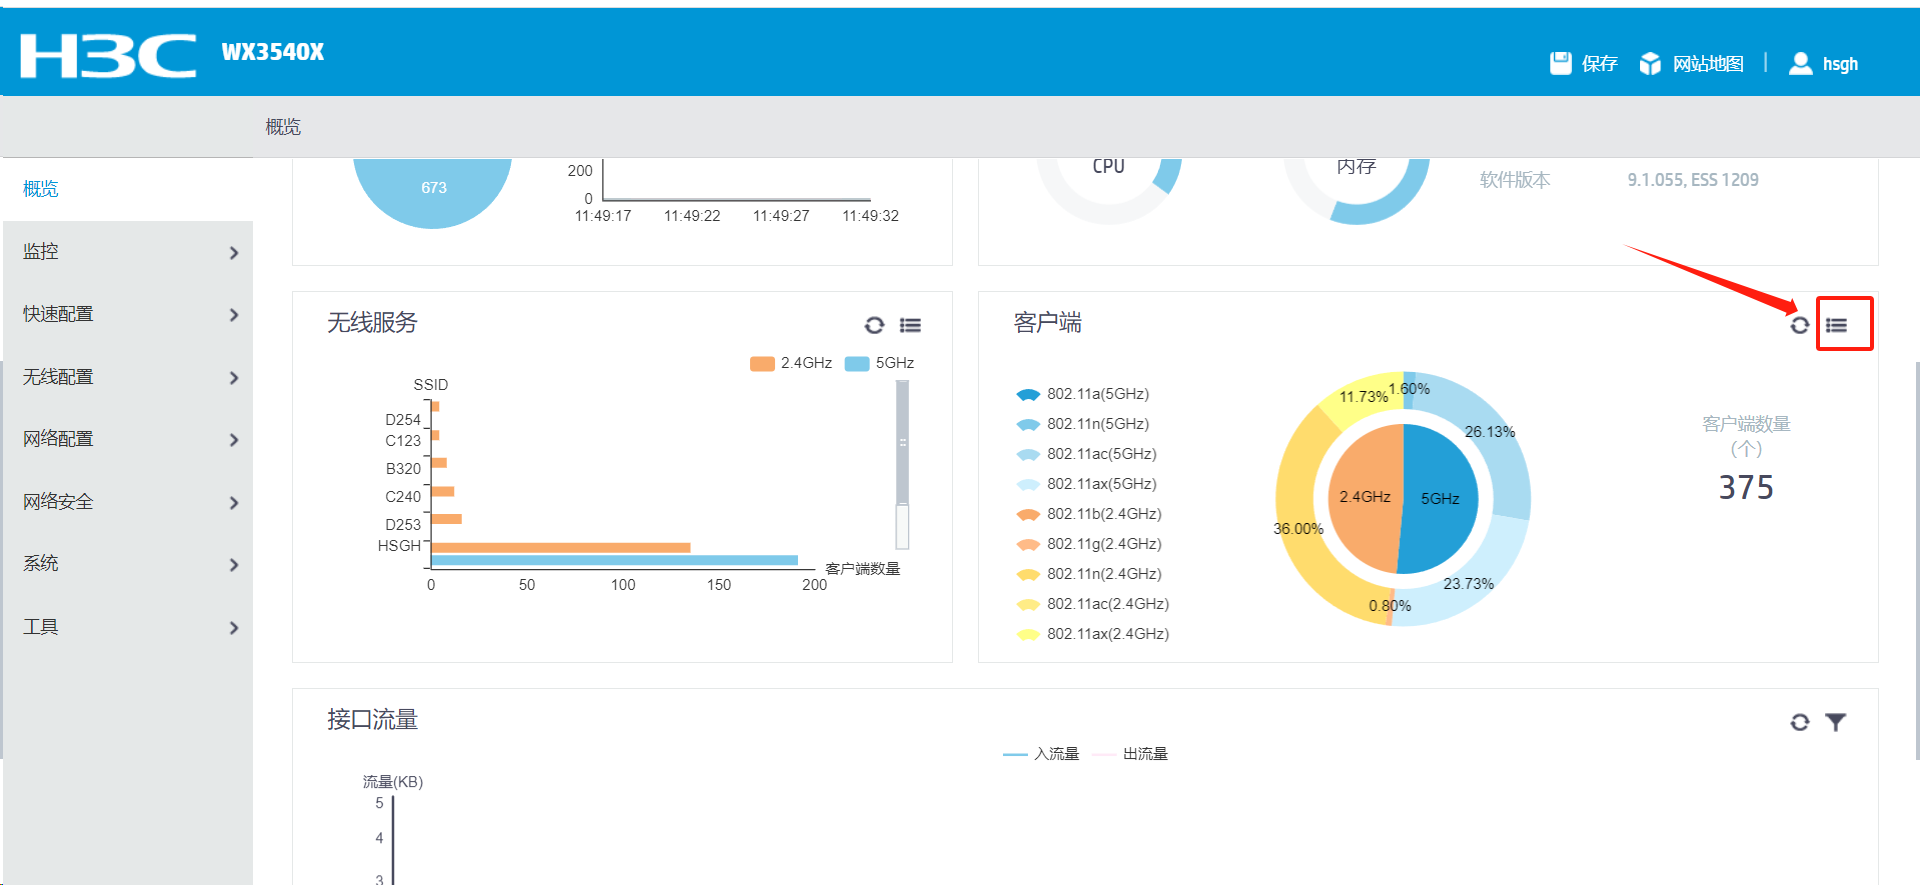Click the D253 SSID label
Image resolution: width=1920 pixels, height=885 pixels.
click(x=403, y=525)
